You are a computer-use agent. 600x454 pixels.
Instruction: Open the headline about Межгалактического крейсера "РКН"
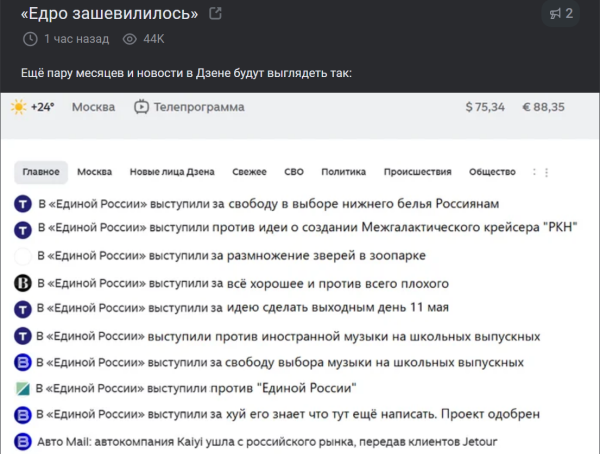click(x=307, y=227)
